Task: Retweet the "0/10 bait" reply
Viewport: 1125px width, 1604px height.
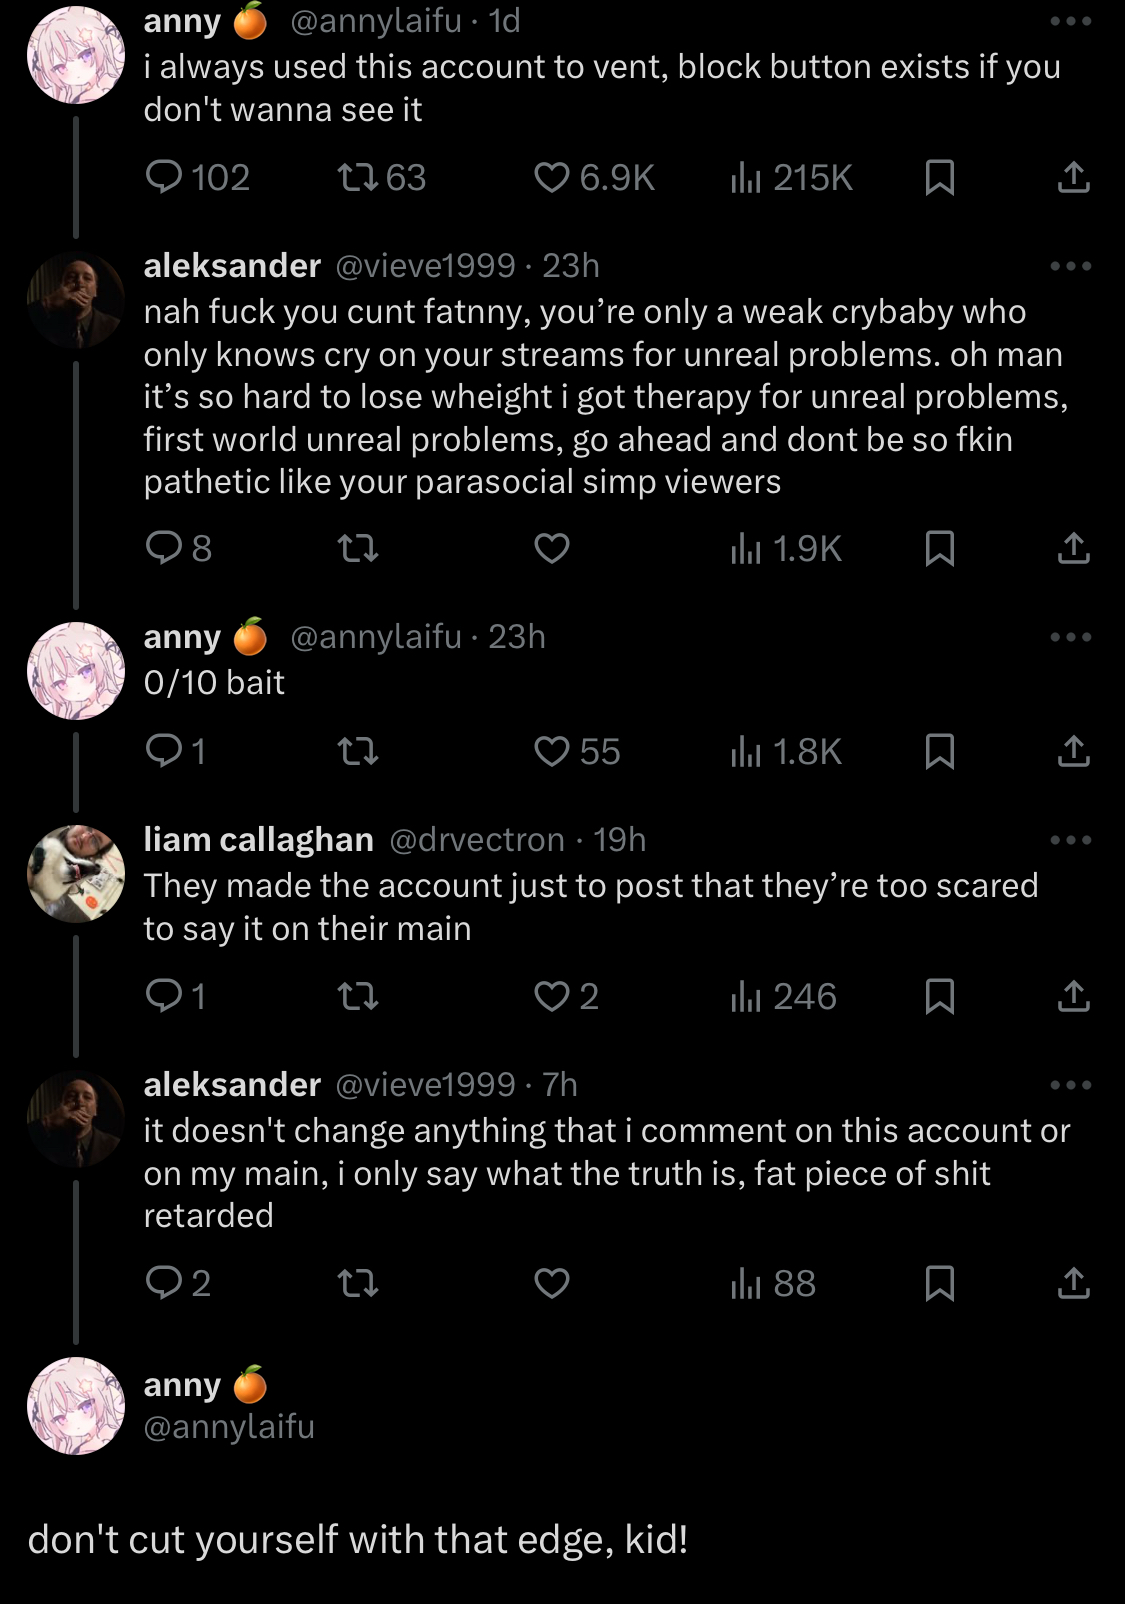Action: click(358, 751)
